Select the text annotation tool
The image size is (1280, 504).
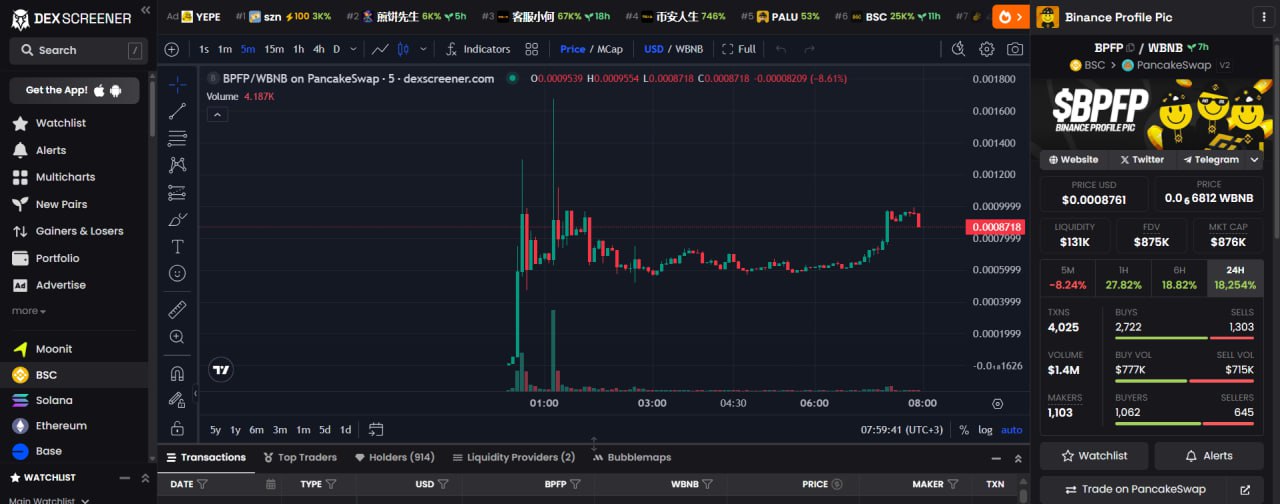pos(177,246)
